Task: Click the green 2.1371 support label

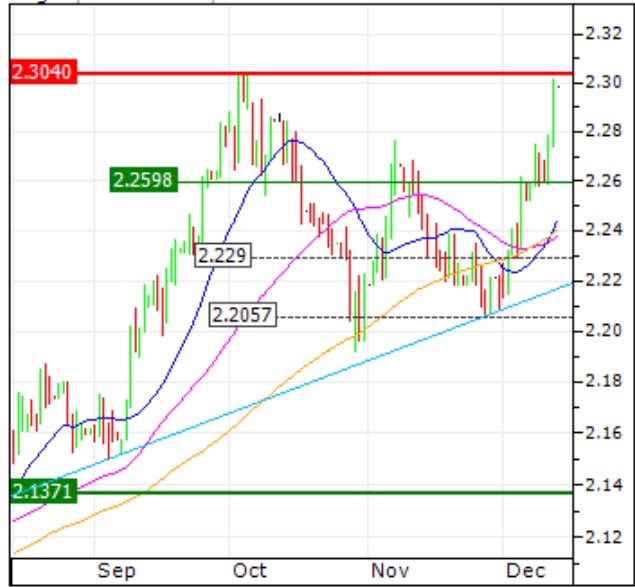Action: pyautogui.click(x=43, y=491)
